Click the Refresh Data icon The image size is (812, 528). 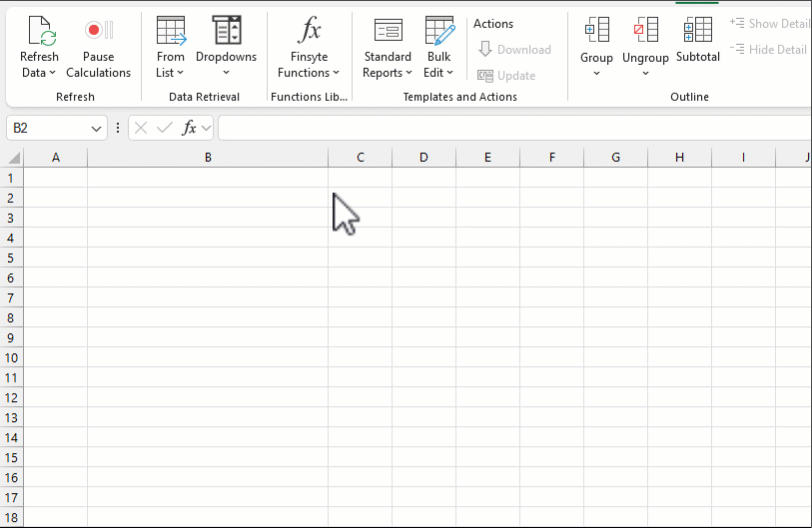point(40,31)
